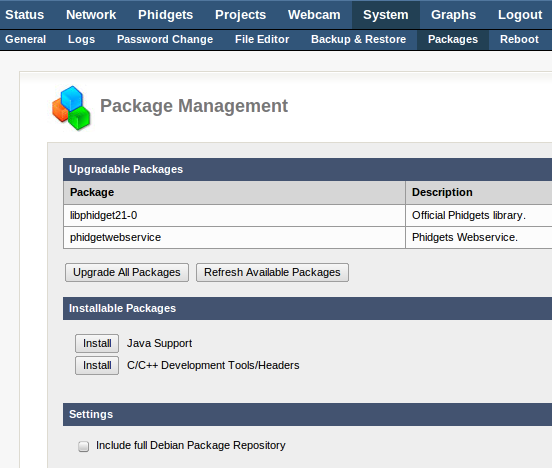Select the System menu item
Image resolution: width=552 pixels, height=468 pixels.
pyautogui.click(x=386, y=15)
